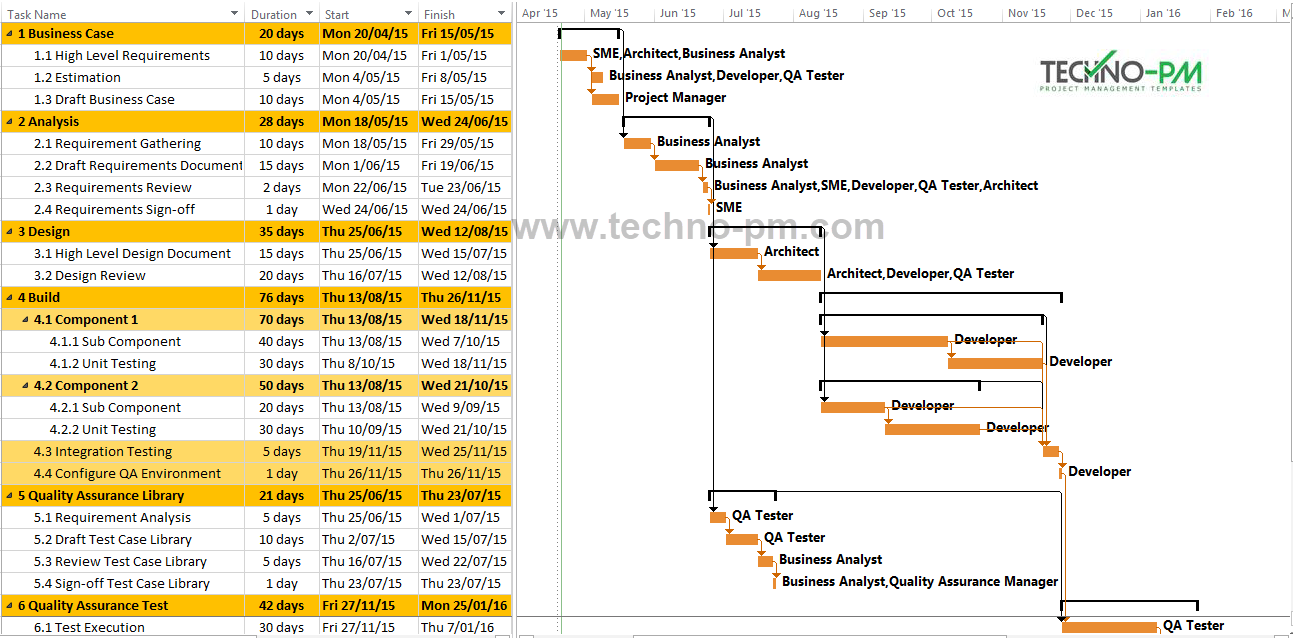1293x638 pixels.
Task: Select the 5.4 Sign-off Test Case Library task
Action: (122, 584)
